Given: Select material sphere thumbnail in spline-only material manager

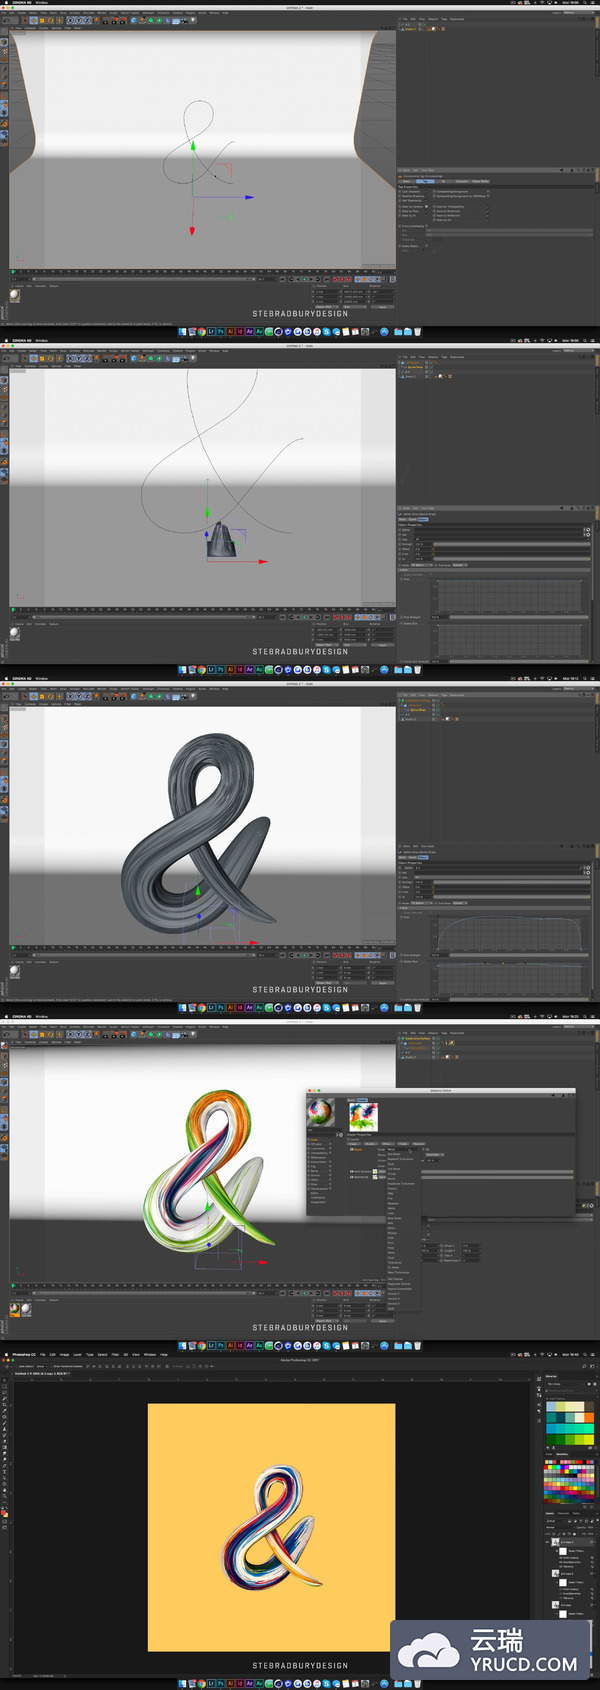Looking at the screenshot, I should [15, 294].
